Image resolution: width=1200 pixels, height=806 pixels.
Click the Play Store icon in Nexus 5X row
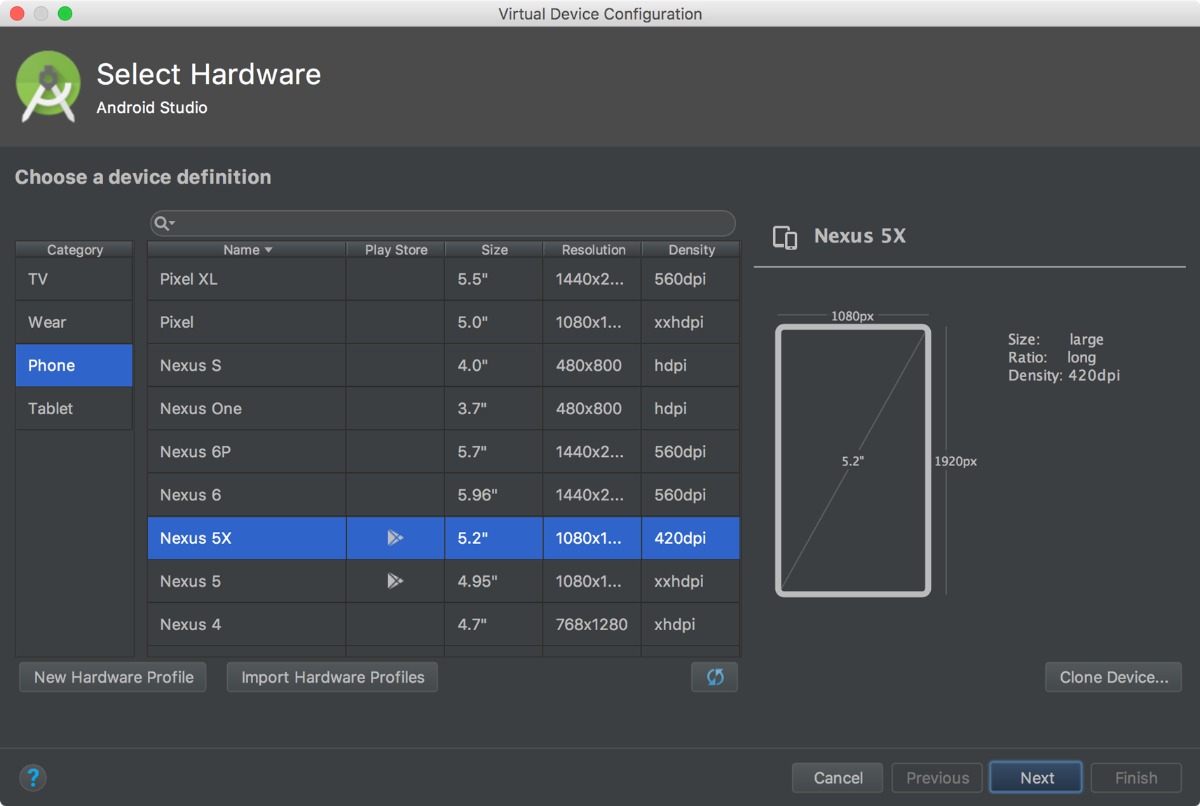(x=395, y=538)
